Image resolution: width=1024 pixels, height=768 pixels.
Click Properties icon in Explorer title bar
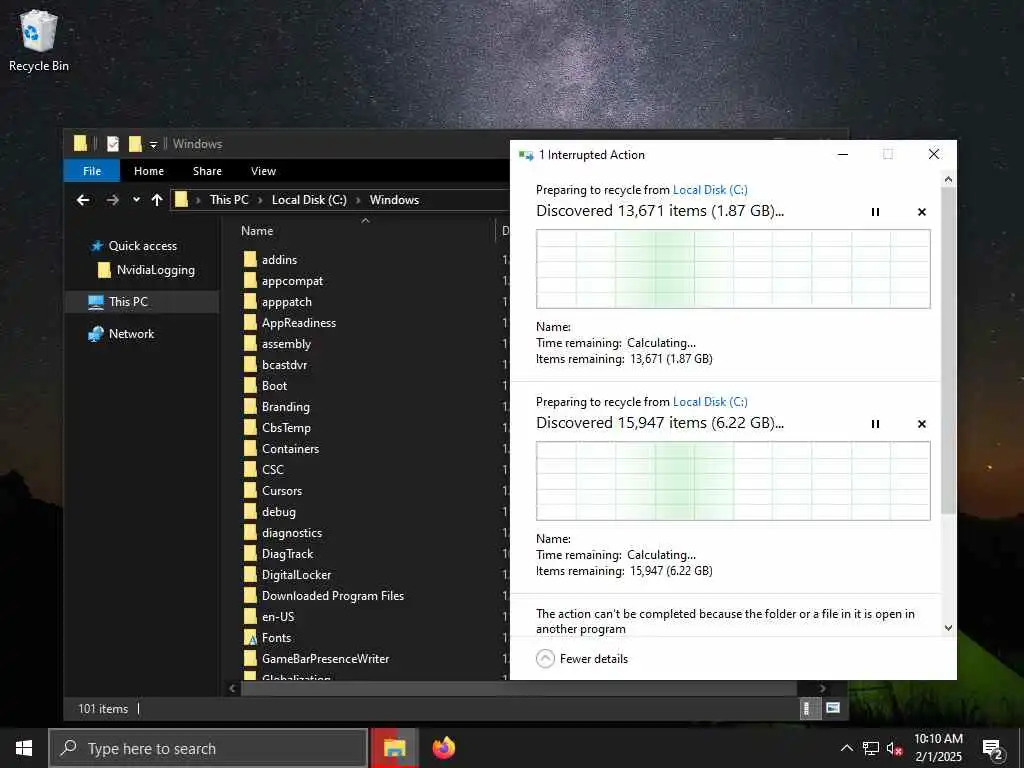[113, 144]
